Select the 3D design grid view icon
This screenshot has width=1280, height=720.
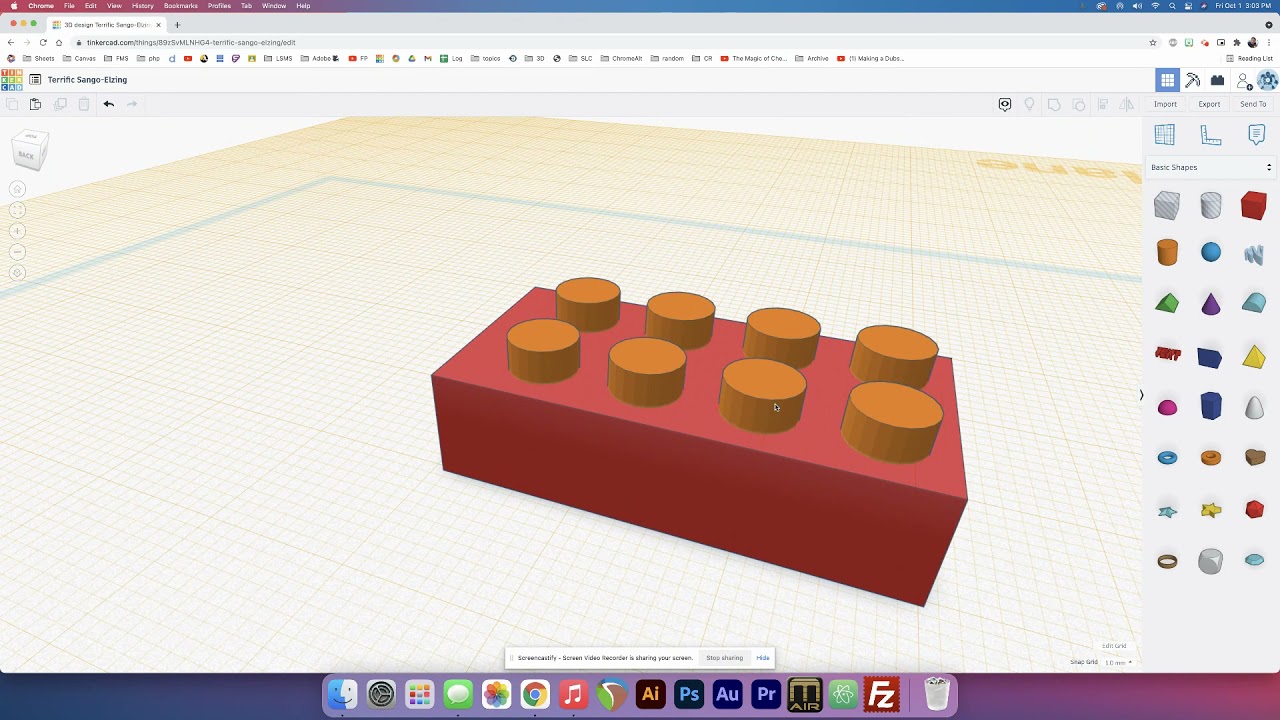point(1167,80)
